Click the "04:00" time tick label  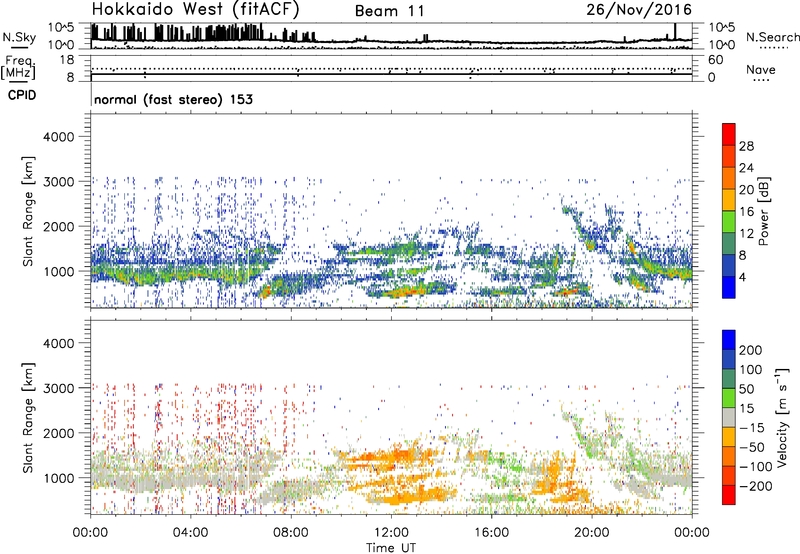click(x=190, y=533)
